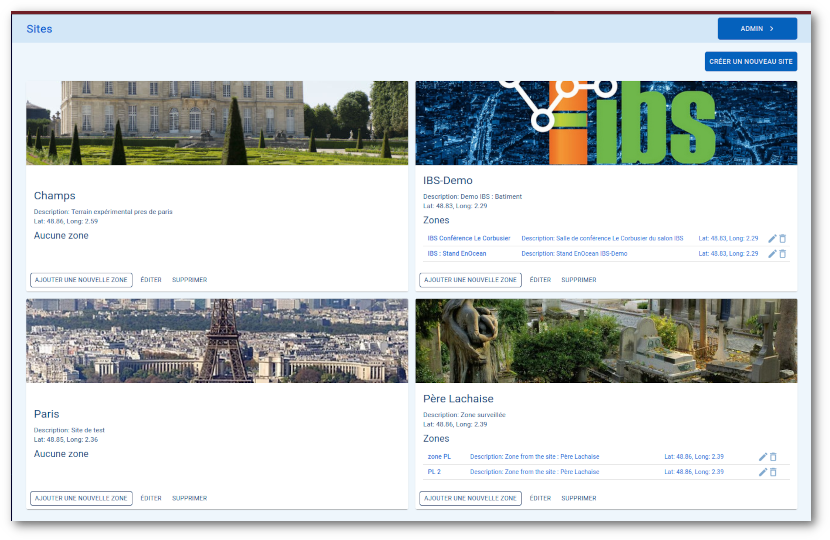Viewport: 830px width, 540px height.
Task: Click the Eiffel Tower Paris banner image
Action: tap(217, 341)
